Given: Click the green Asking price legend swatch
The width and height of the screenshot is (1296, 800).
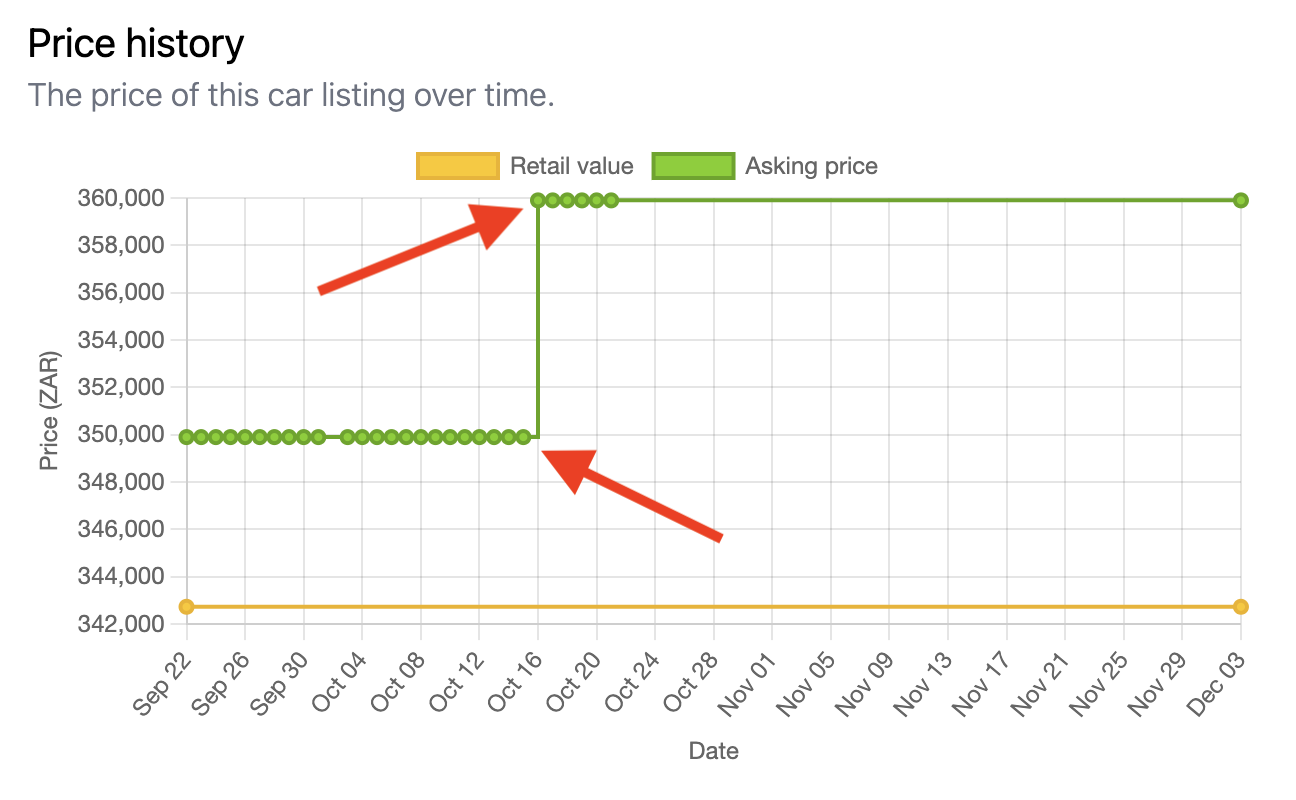Looking at the screenshot, I should [x=693, y=166].
